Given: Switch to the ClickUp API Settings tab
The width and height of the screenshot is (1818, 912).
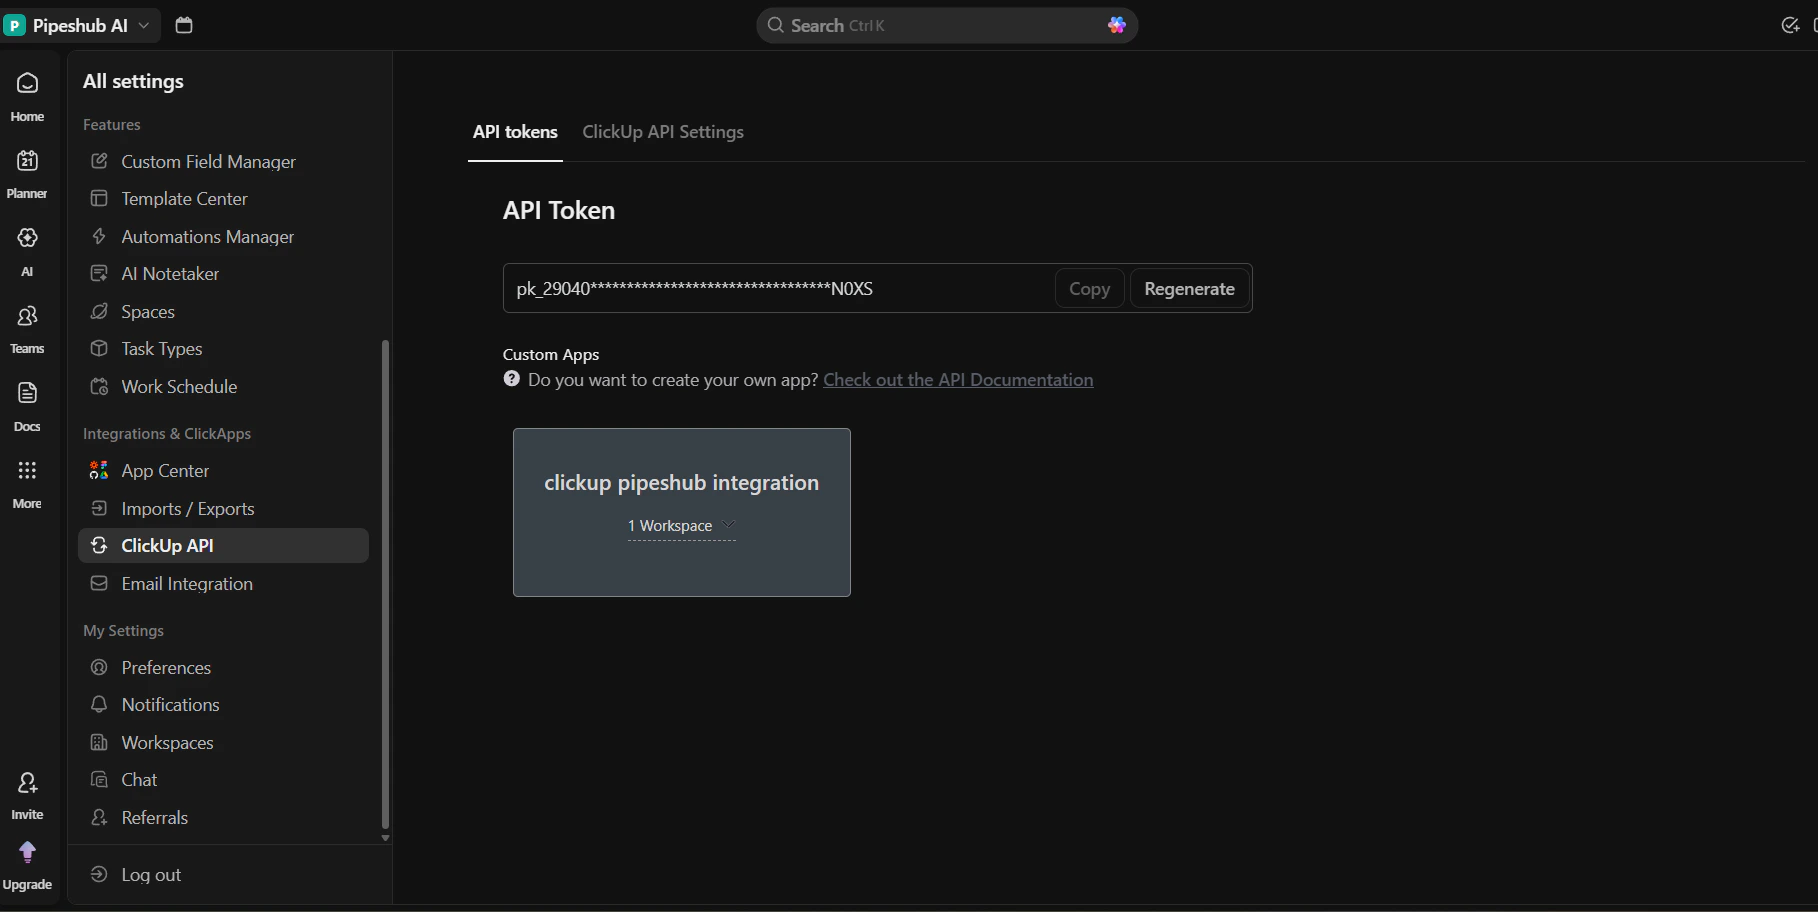Looking at the screenshot, I should (x=663, y=131).
